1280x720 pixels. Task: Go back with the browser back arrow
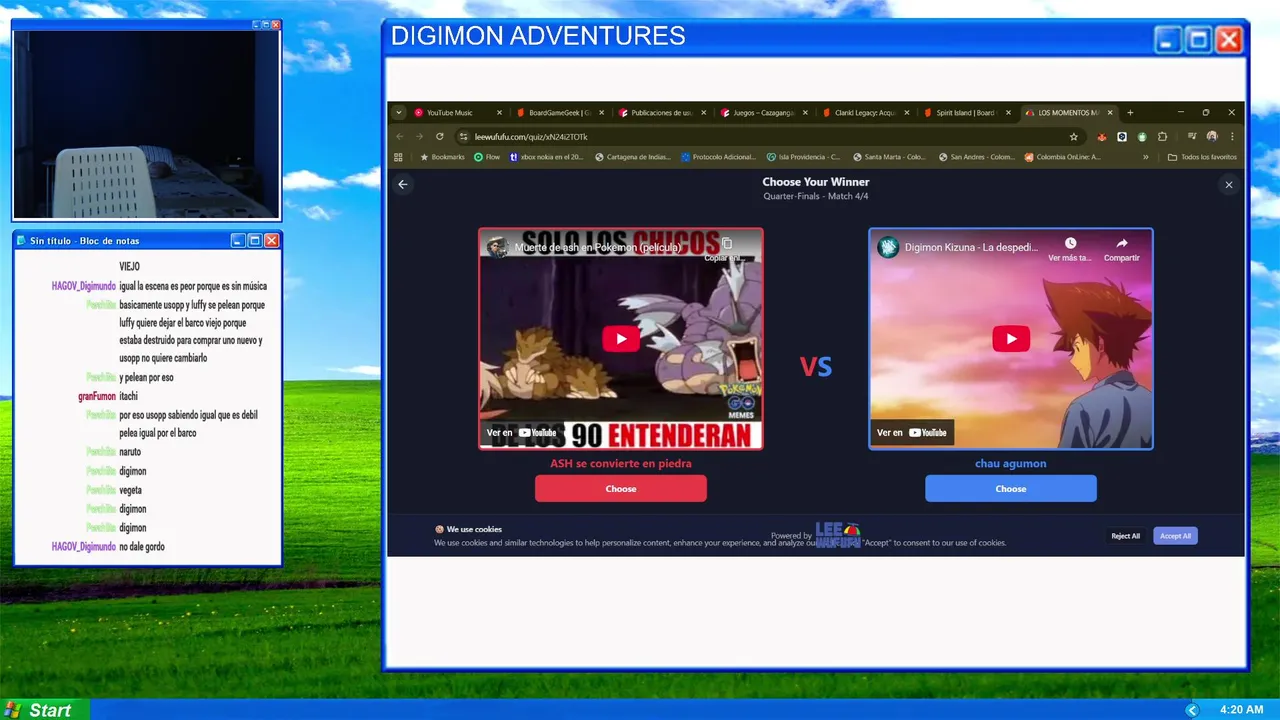pyautogui.click(x=400, y=136)
